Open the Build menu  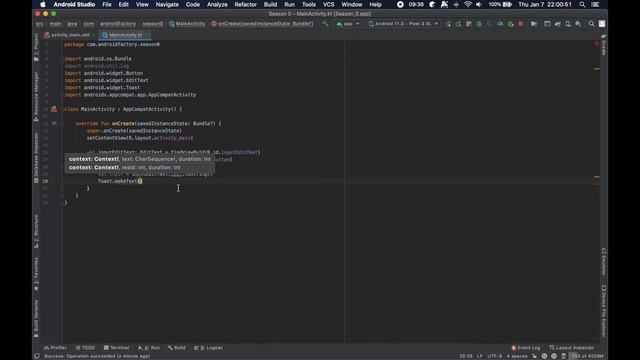coord(270,4)
